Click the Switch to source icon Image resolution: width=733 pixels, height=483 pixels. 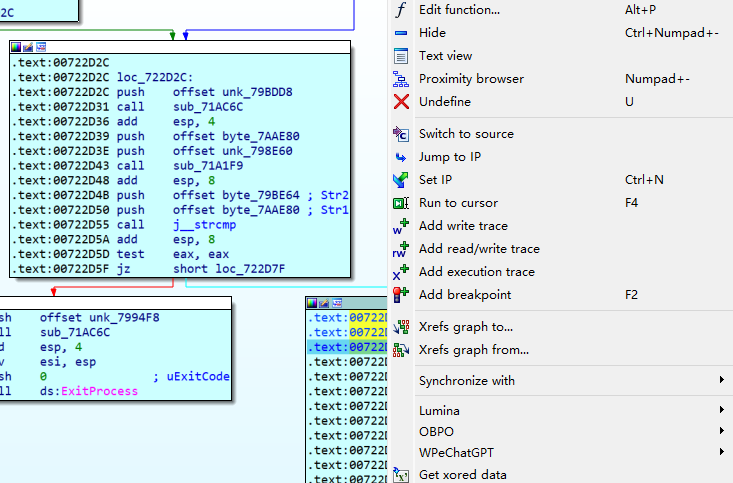401,134
